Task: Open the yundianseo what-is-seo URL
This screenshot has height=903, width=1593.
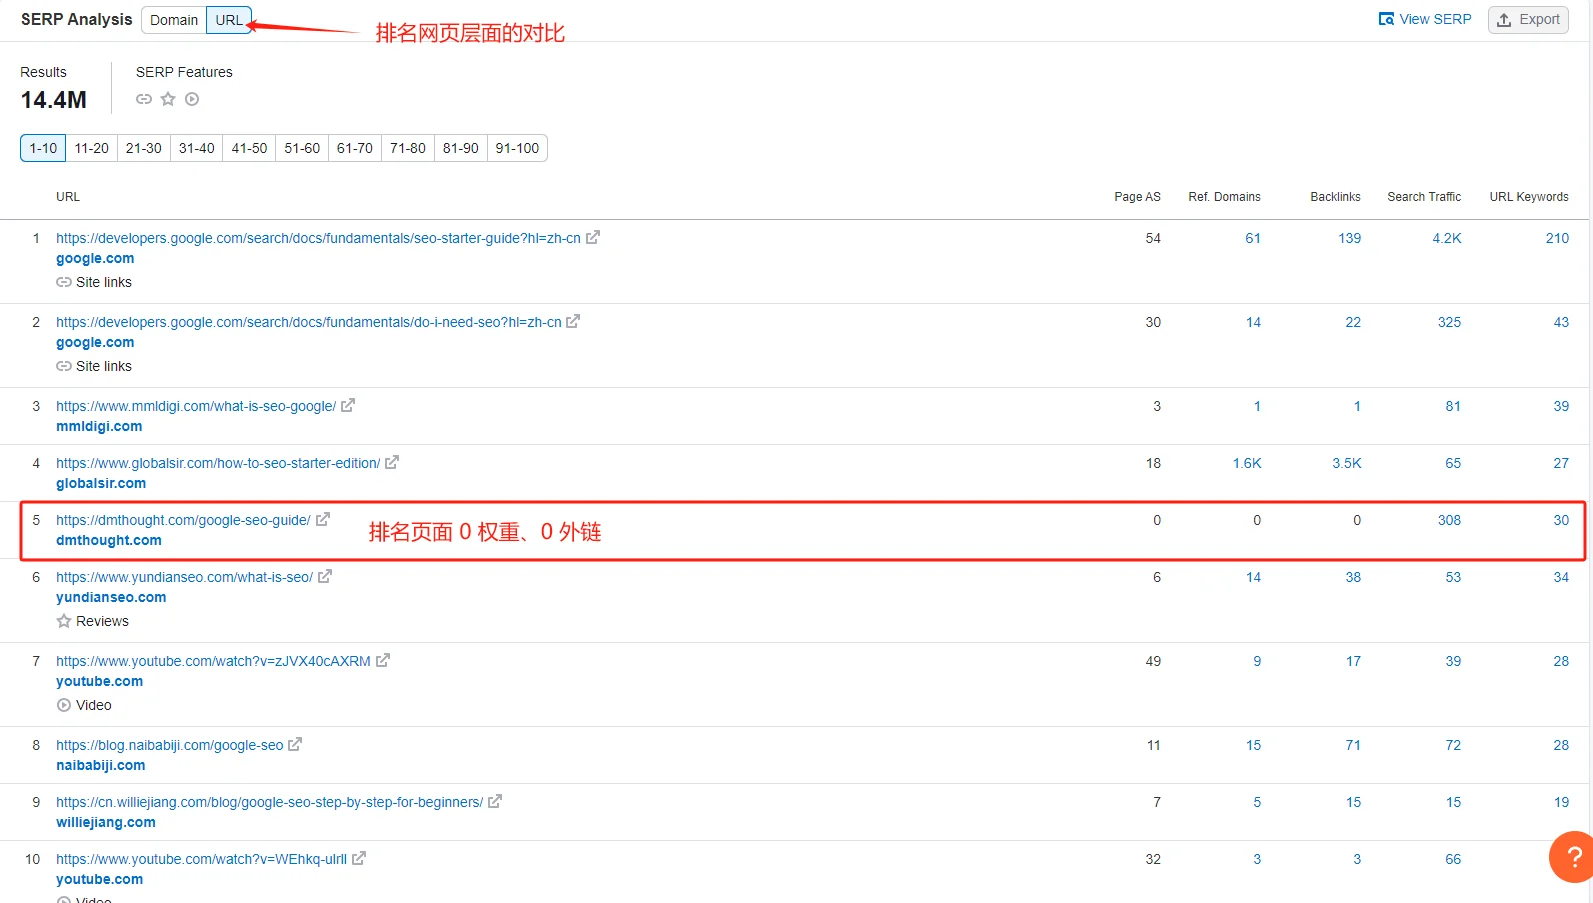Action: (184, 577)
